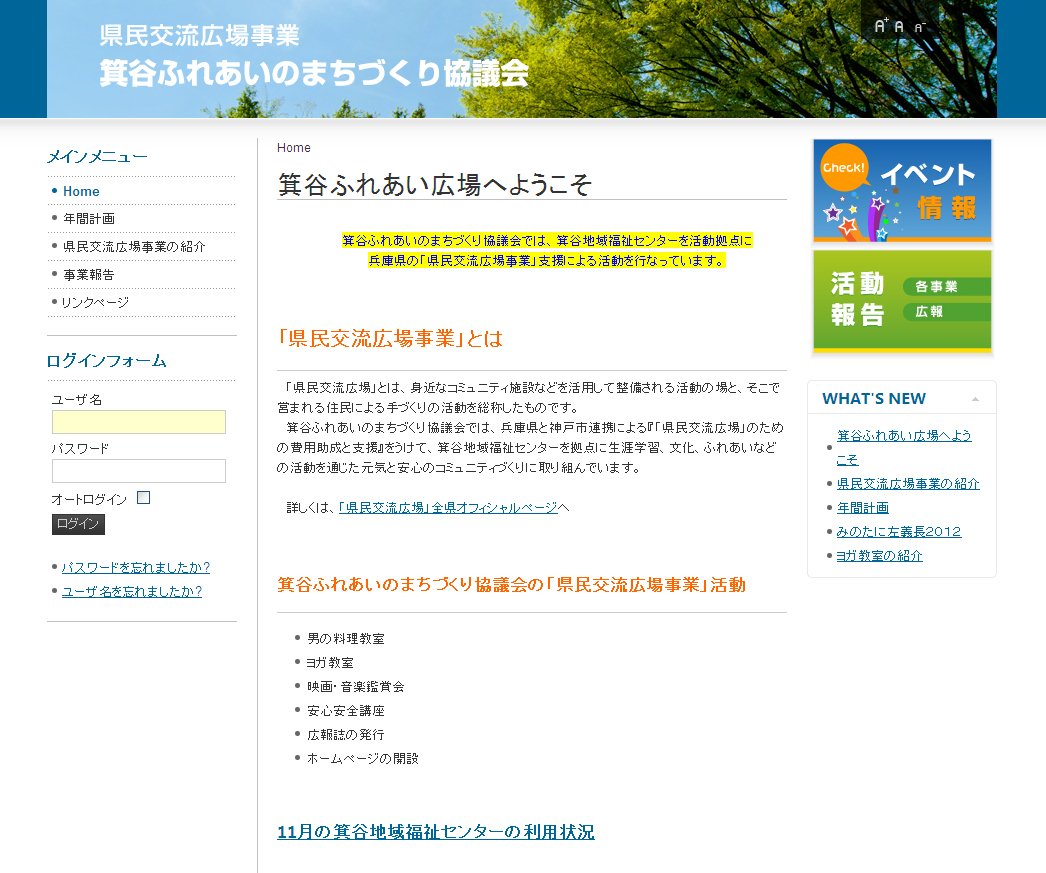Open 県民交流広場事業の紹介 in main menu
Screen dimensions: 1046x873
point(134,246)
